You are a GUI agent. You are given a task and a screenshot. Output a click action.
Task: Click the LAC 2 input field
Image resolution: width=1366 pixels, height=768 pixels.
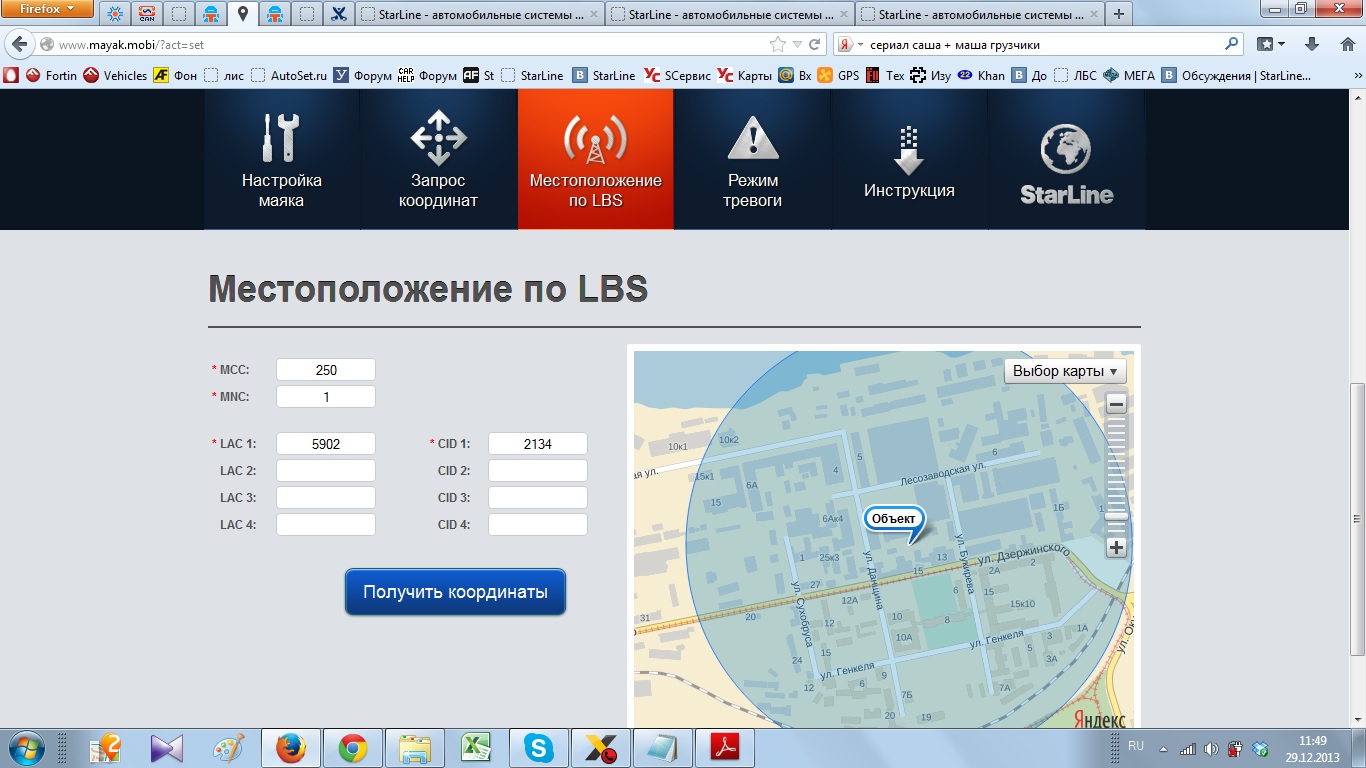tap(326, 471)
